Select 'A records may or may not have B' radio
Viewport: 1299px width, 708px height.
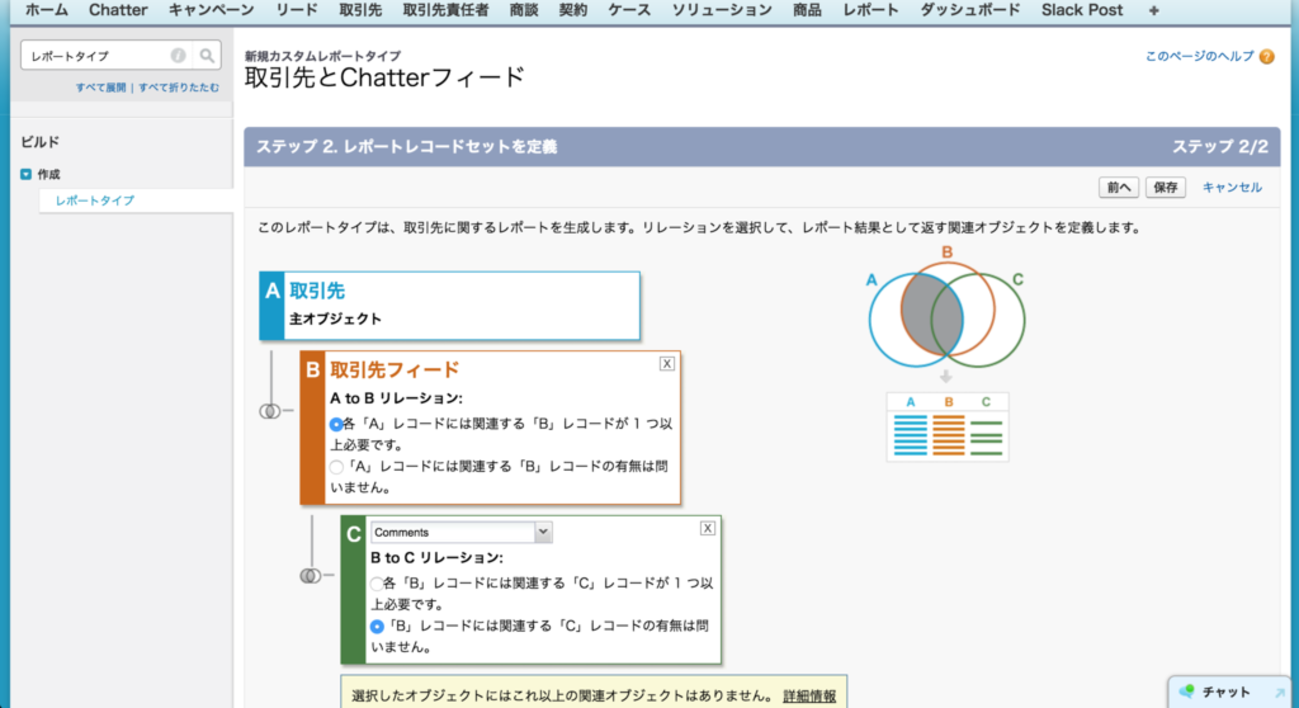tap(336, 467)
